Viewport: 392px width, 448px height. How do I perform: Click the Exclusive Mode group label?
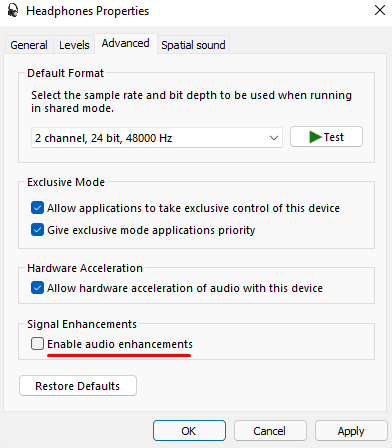click(66, 182)
